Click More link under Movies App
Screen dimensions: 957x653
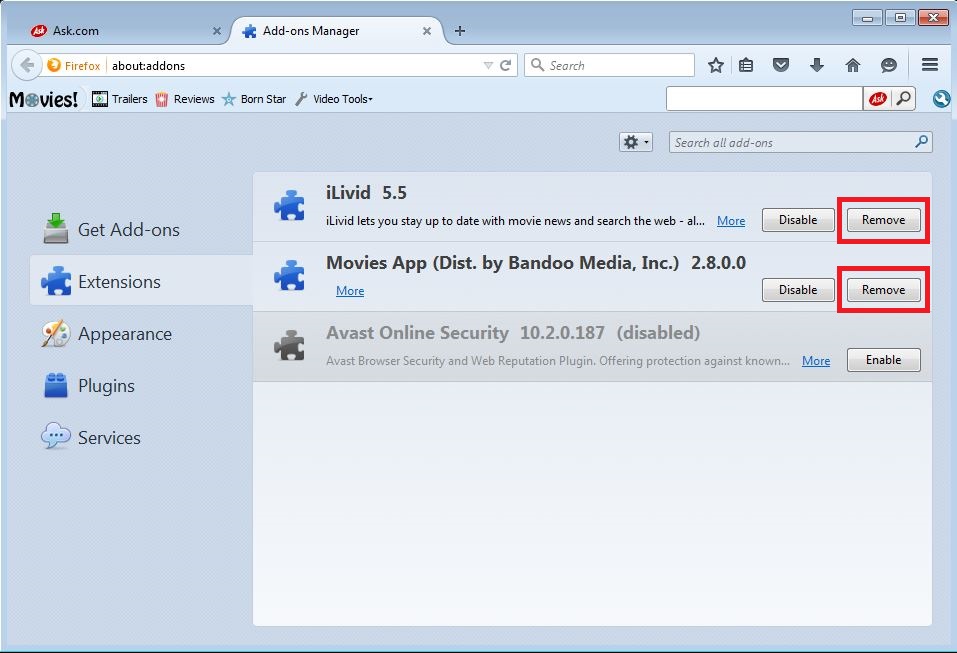(350, 291)
